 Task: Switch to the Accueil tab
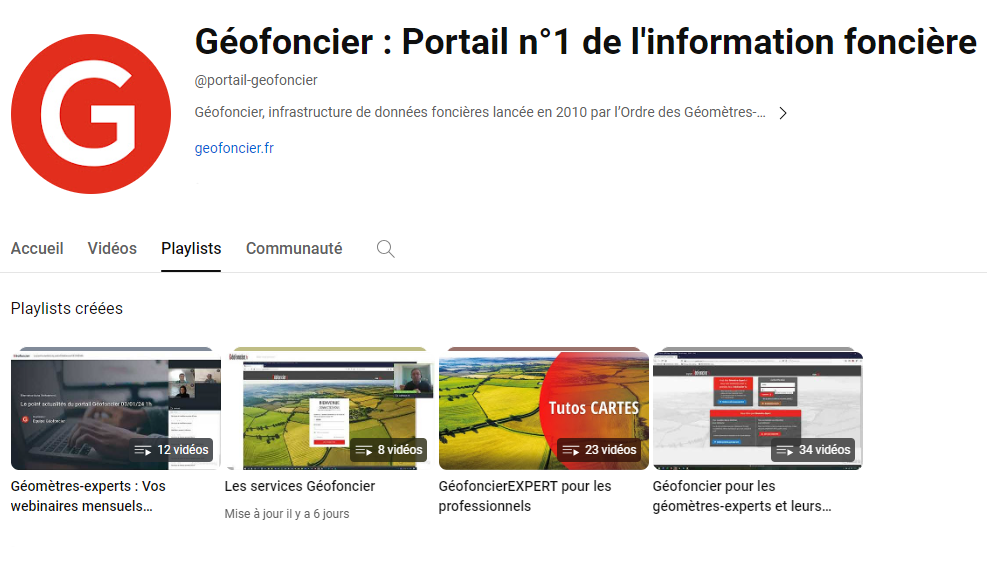tap(37, 249)
